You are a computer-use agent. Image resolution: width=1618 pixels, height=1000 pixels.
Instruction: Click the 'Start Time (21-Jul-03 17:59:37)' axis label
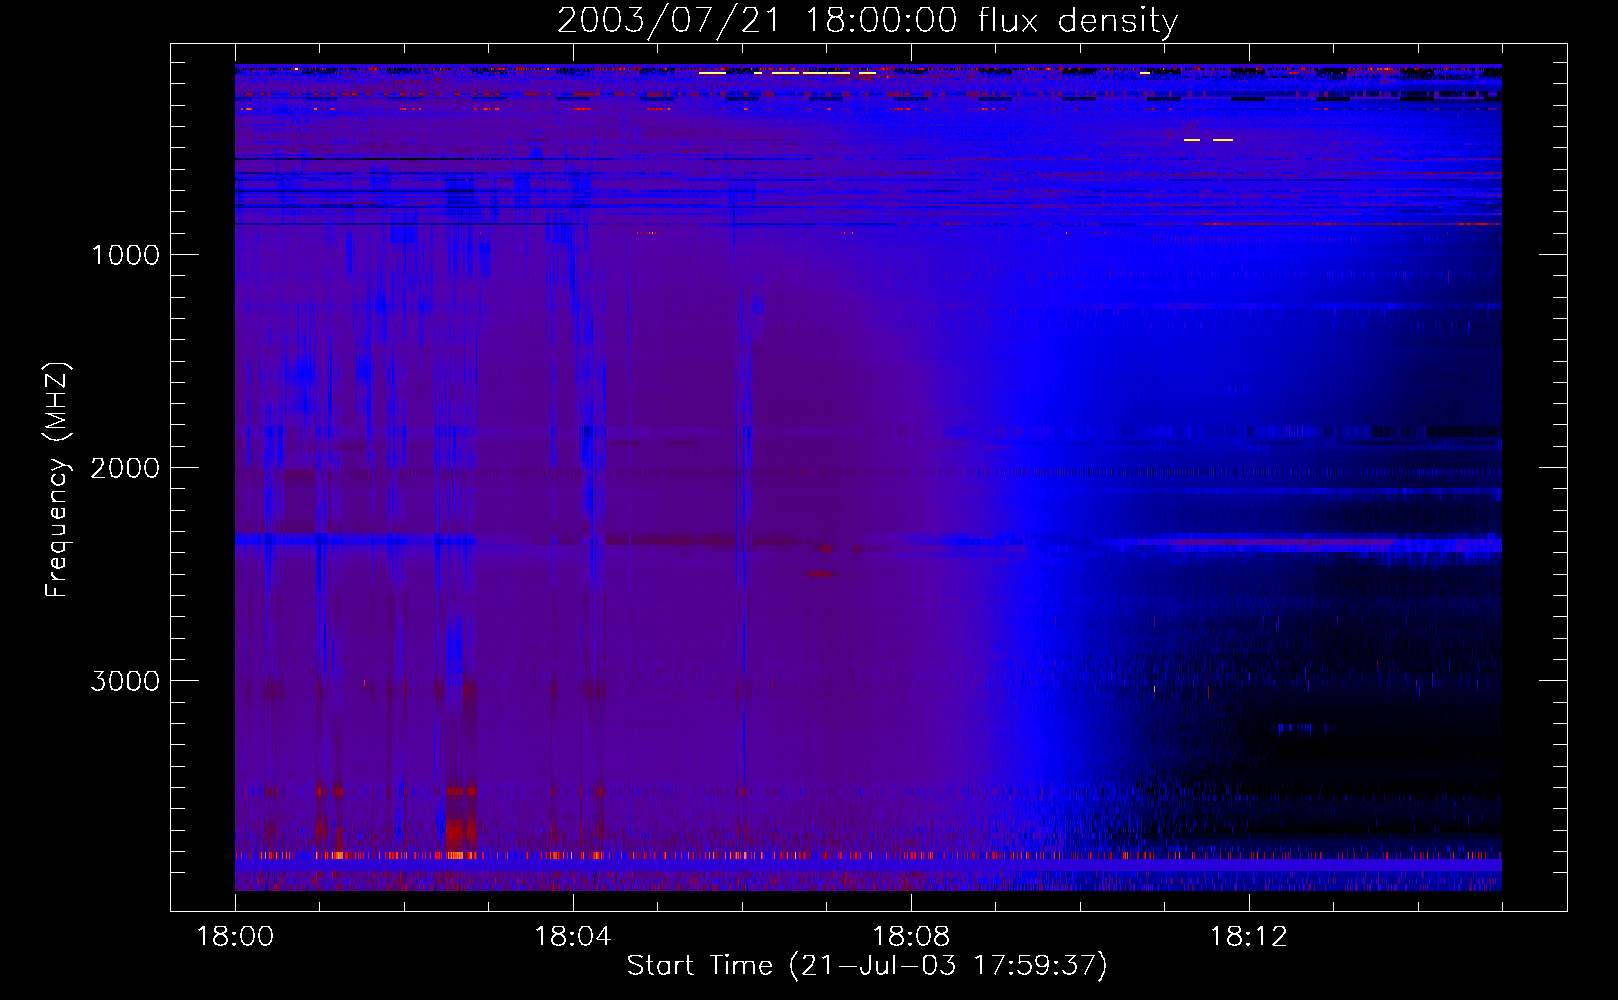pyautogui.click(x=867, y=966)
